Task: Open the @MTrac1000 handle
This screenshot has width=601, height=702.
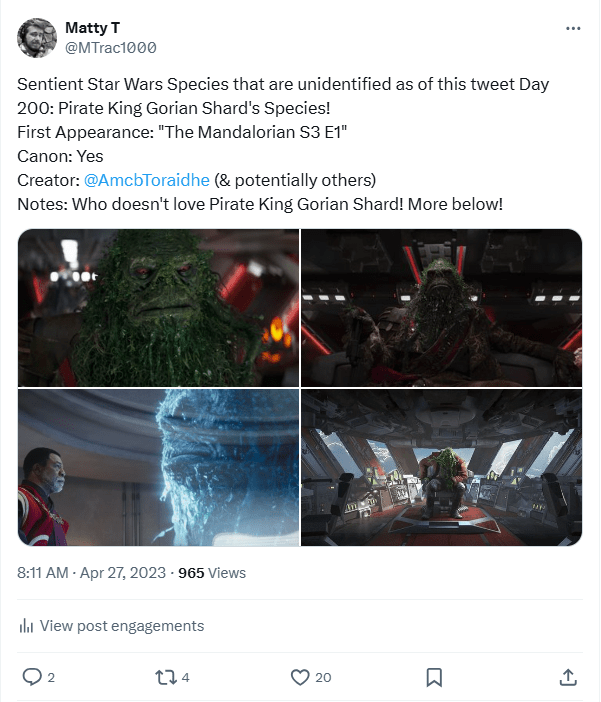Action: (111, 47)
